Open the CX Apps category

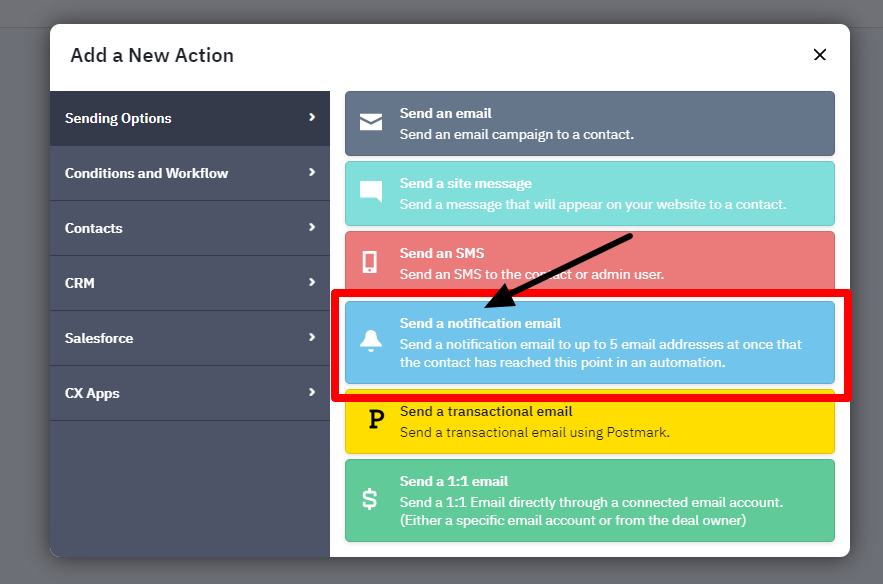(92, 393)
